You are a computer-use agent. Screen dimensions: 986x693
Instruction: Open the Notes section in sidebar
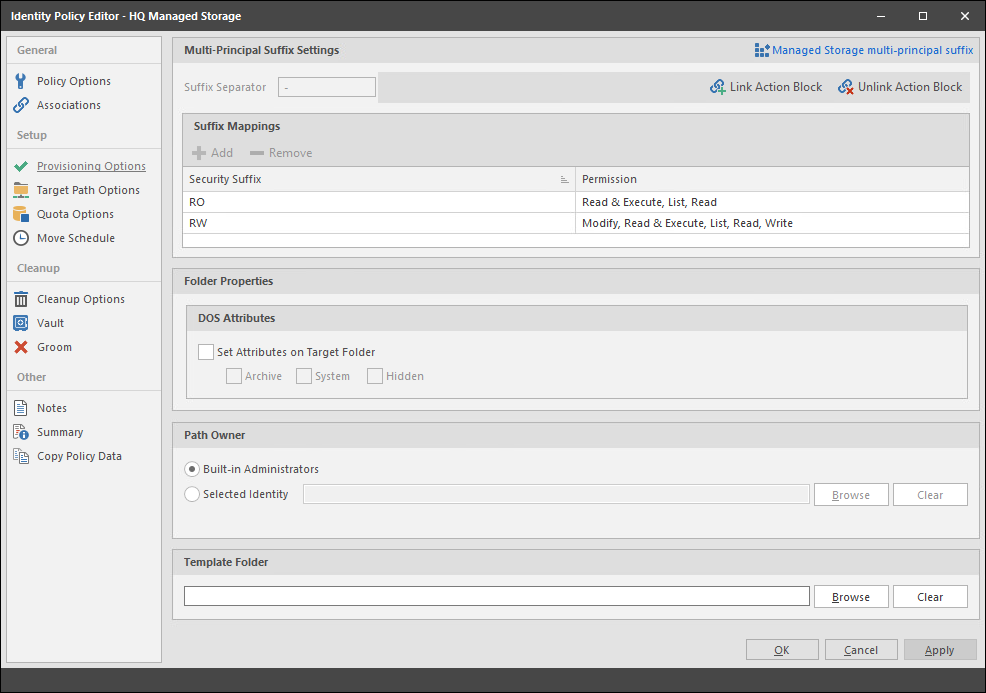point(52,408)
